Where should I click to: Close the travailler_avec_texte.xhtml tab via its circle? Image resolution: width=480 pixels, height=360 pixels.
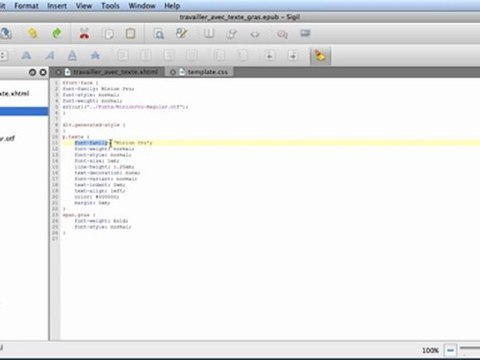click(58, 72)
